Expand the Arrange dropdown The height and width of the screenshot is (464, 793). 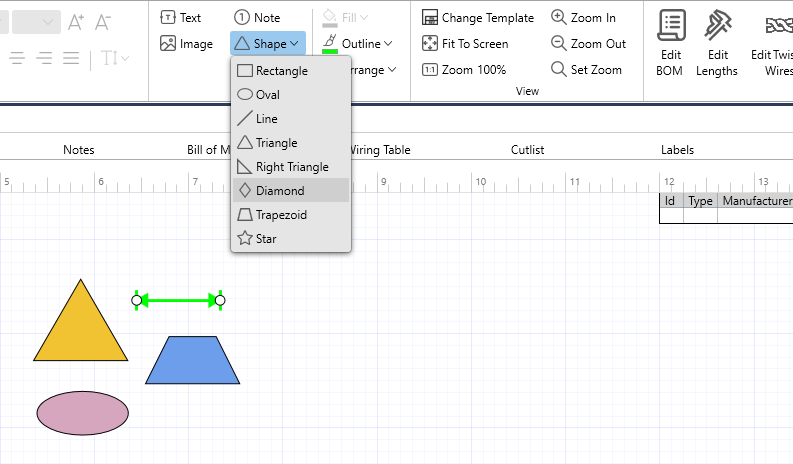(x=374, y=70)
